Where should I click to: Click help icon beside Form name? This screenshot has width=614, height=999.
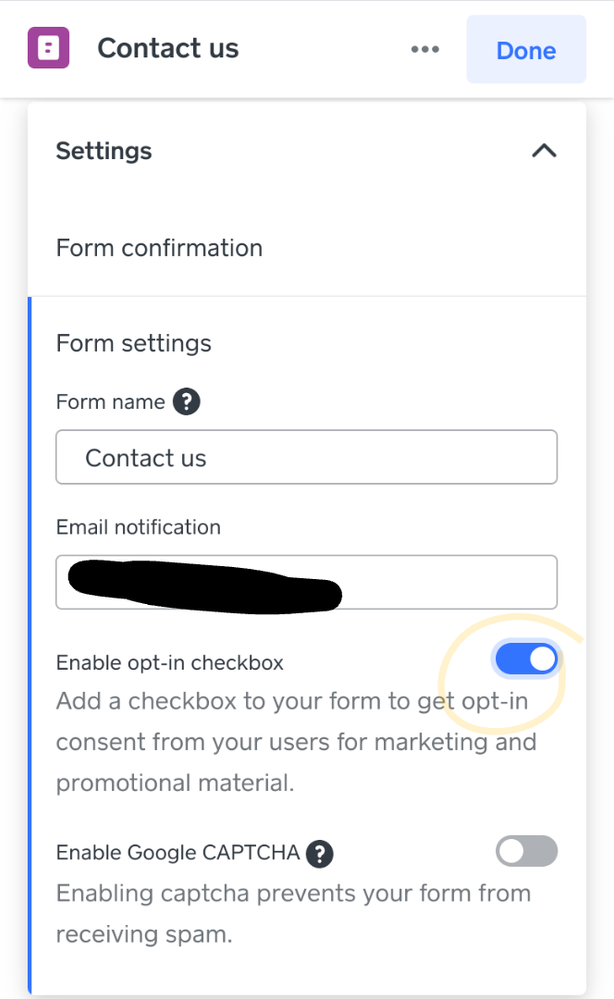[187, 402]
